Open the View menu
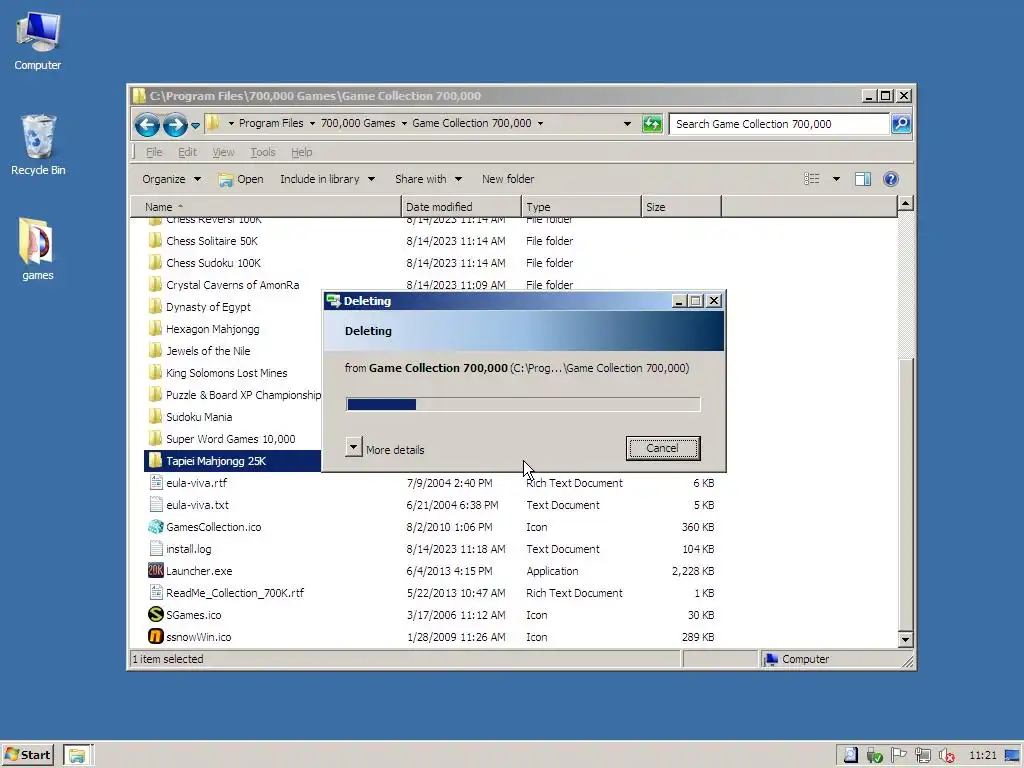Viewport: 1024px width, 768px height. 223,152
